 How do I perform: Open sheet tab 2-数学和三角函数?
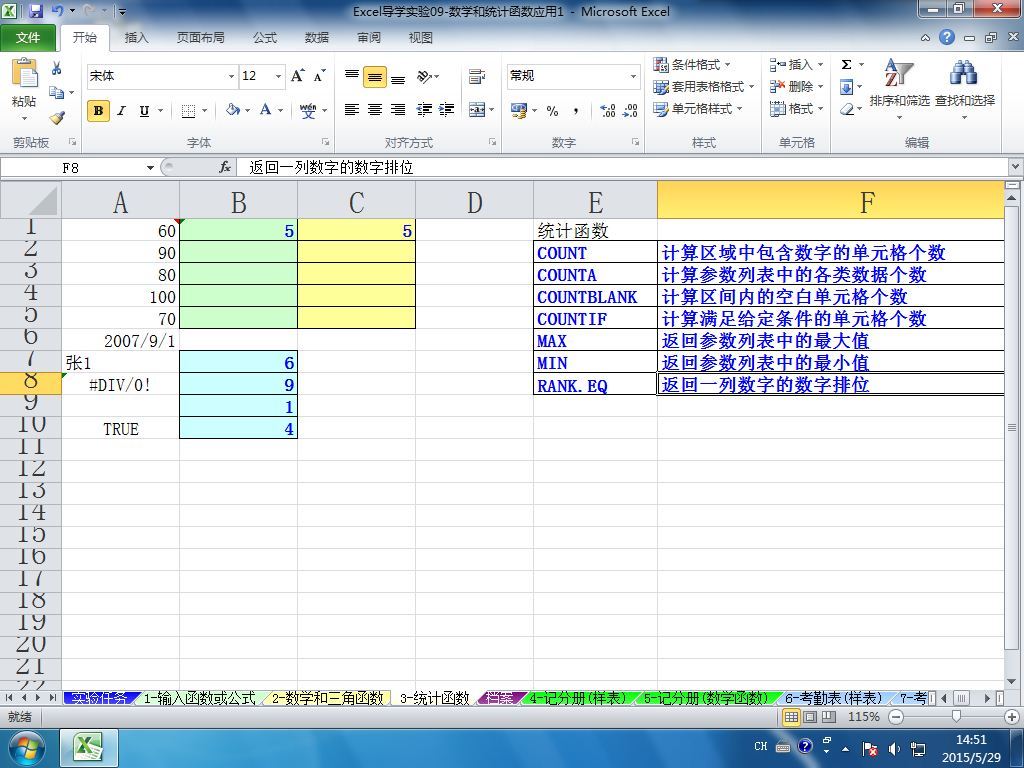click(x=328, y=698)
